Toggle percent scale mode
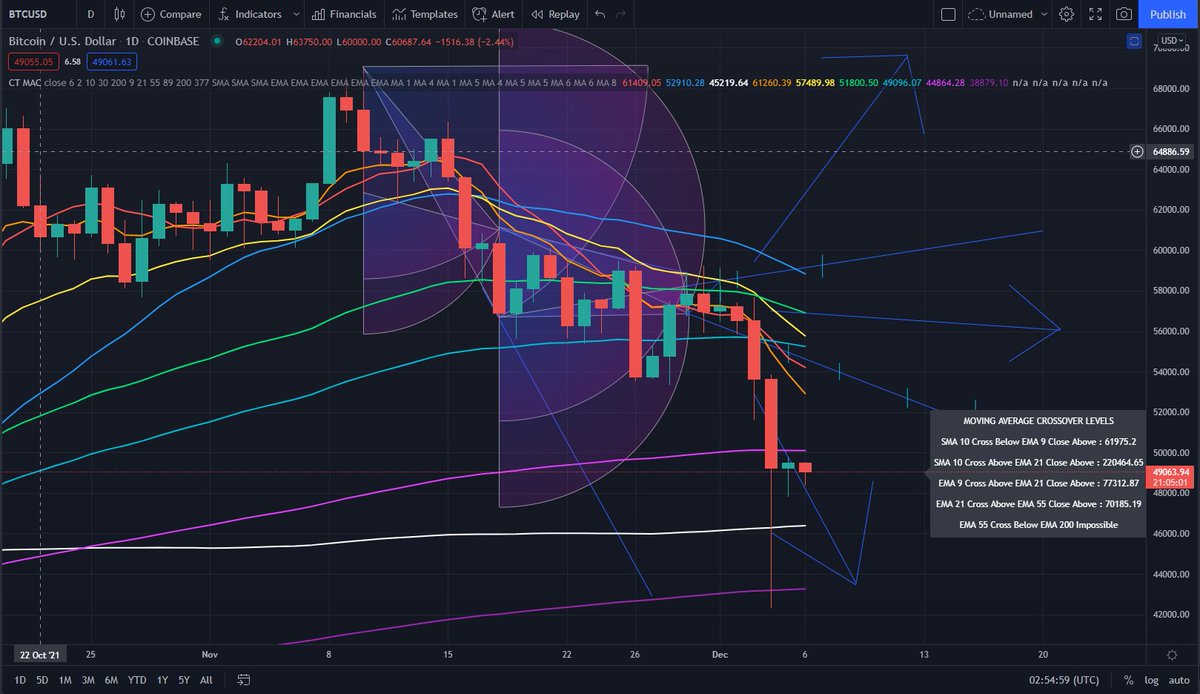 1127,680
